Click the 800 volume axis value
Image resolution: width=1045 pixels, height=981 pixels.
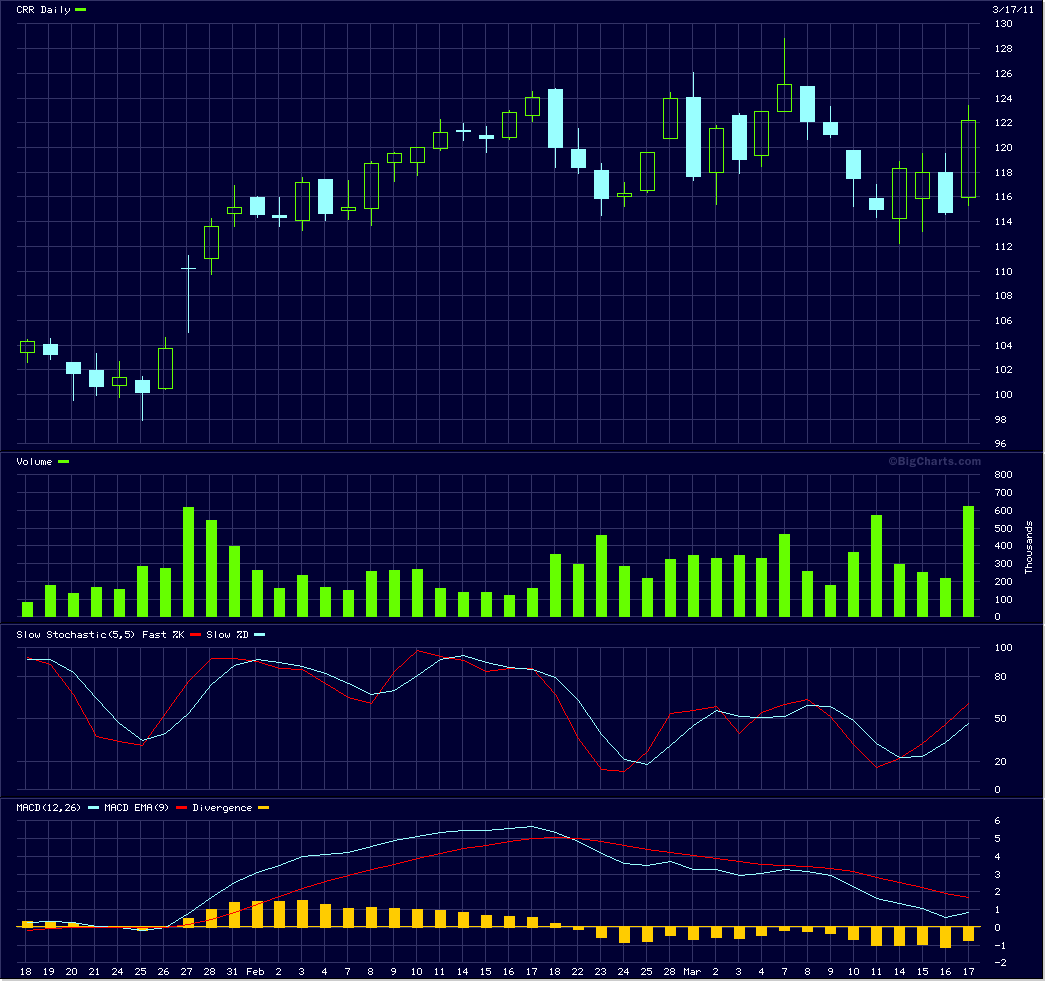tap(1003, 475)
